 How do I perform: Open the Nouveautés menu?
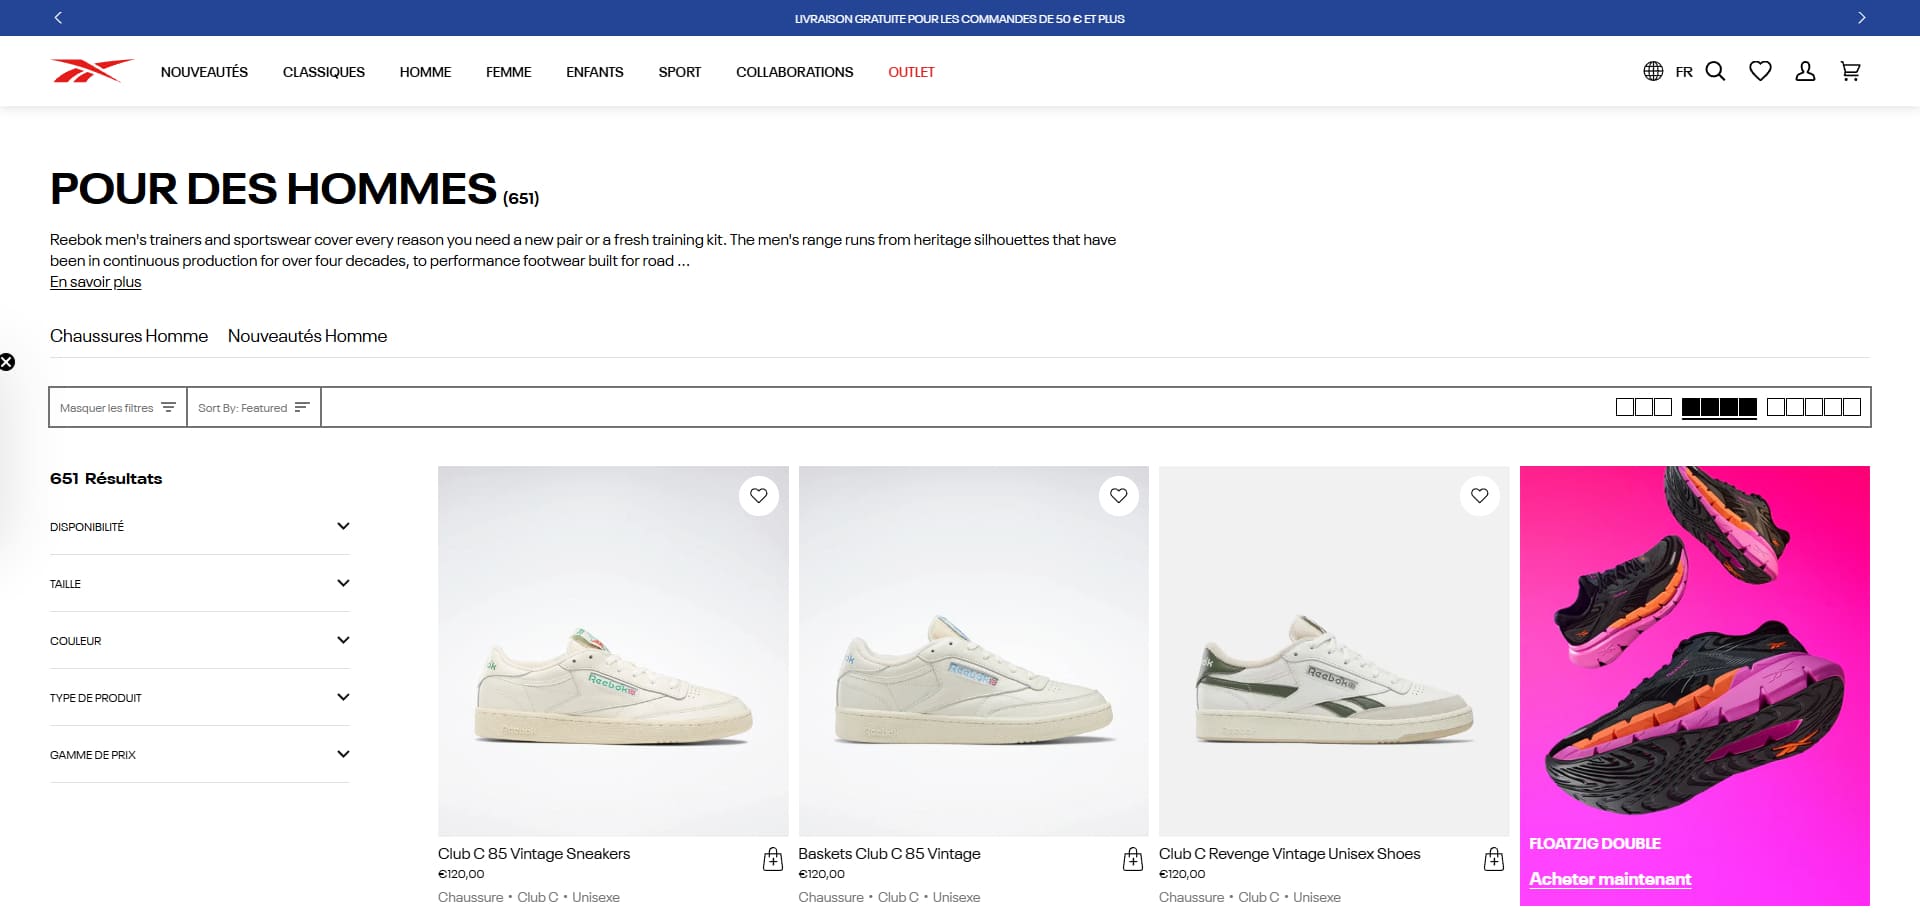click(204, 72)
